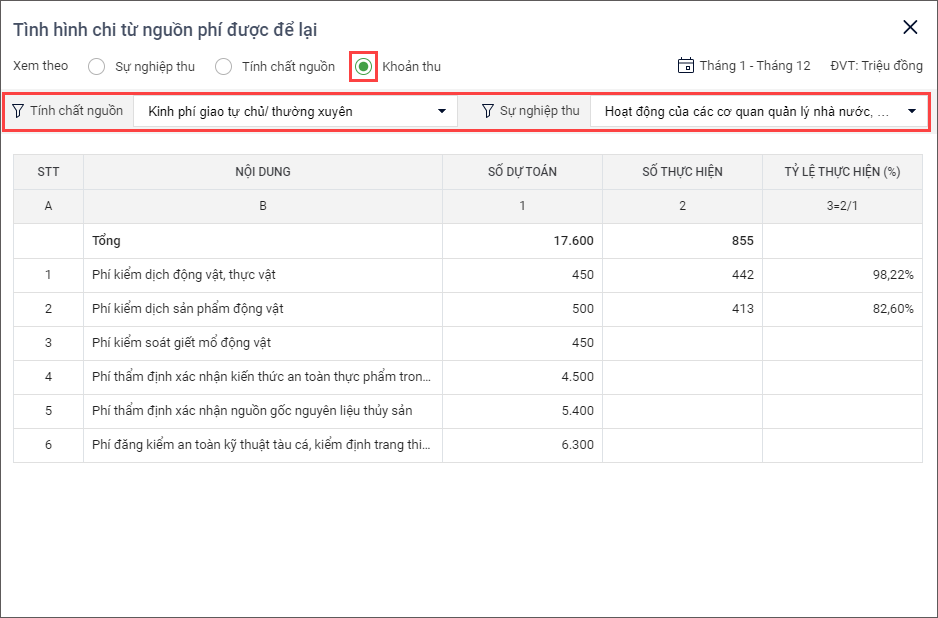Select the Tính chất nguồn radio button
This screenshot has height=618, width=938.
click(x=223, y=67)
